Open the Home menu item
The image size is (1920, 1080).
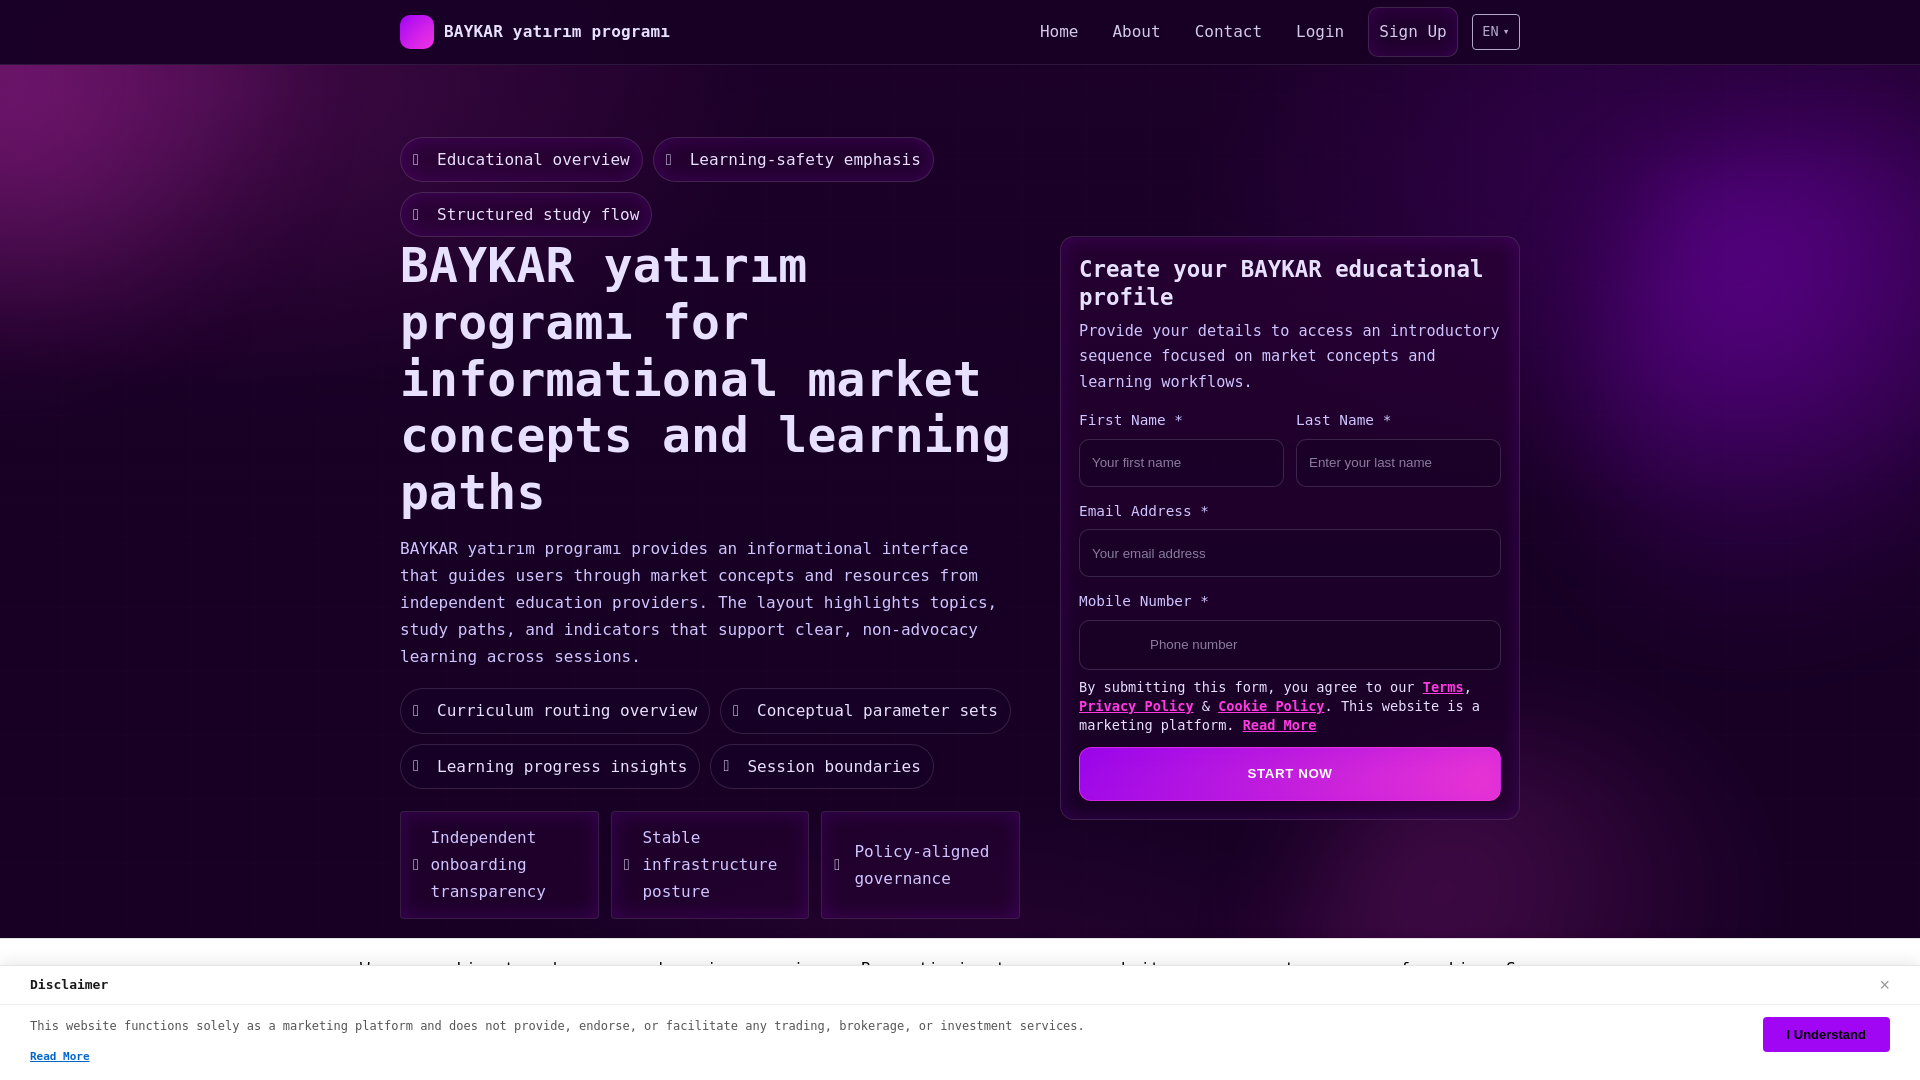click(x=1059, y=32)
